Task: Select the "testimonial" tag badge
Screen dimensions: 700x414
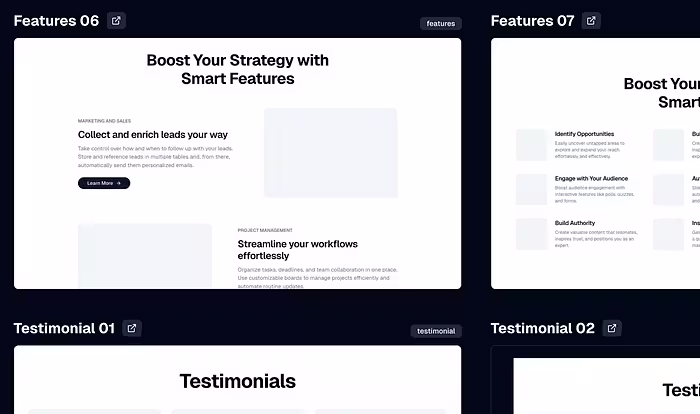Action: click(436, 331)
